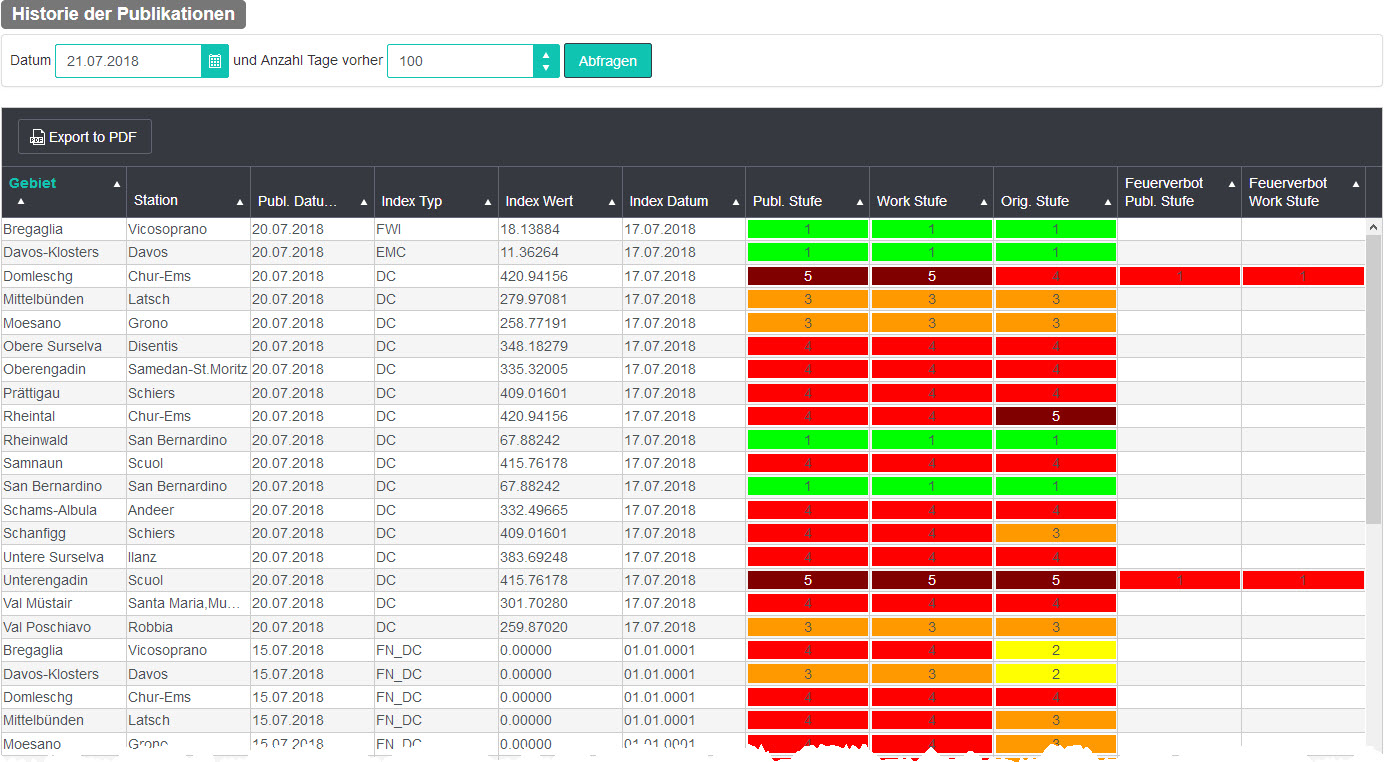Click index value 18.13884
The height and width of the screenshot is (762, 1384).
[560, 229]
